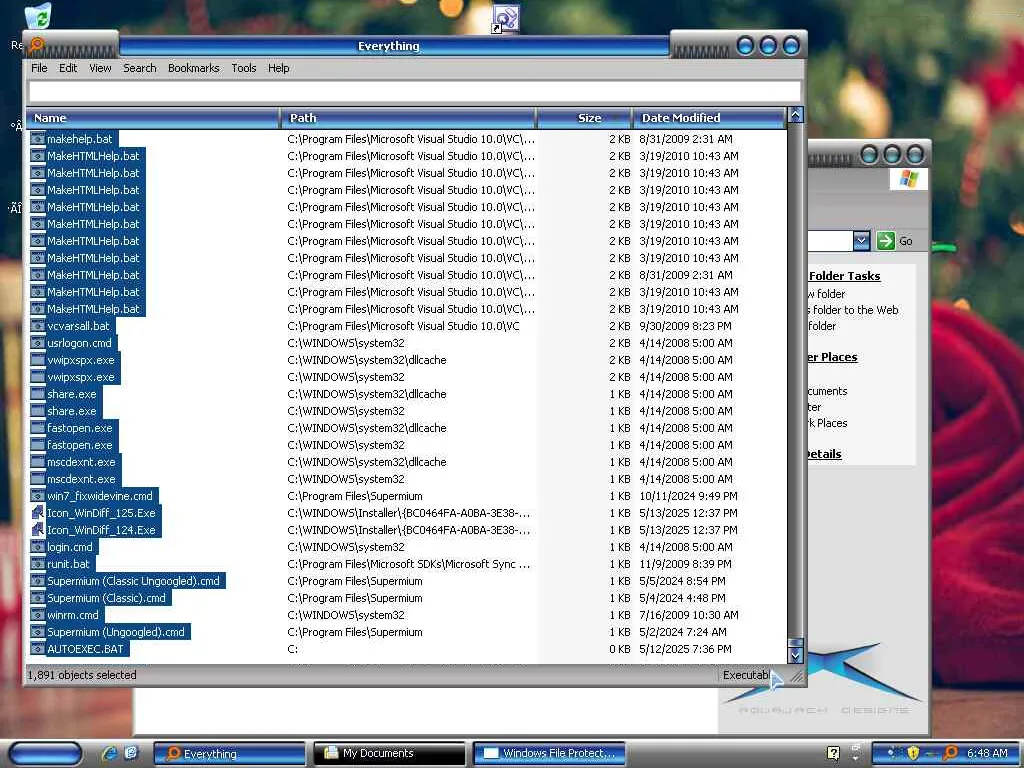The image size is (1024, 768).
Task: Click the makehelp.bat file icon
Action: pos(38,139)
